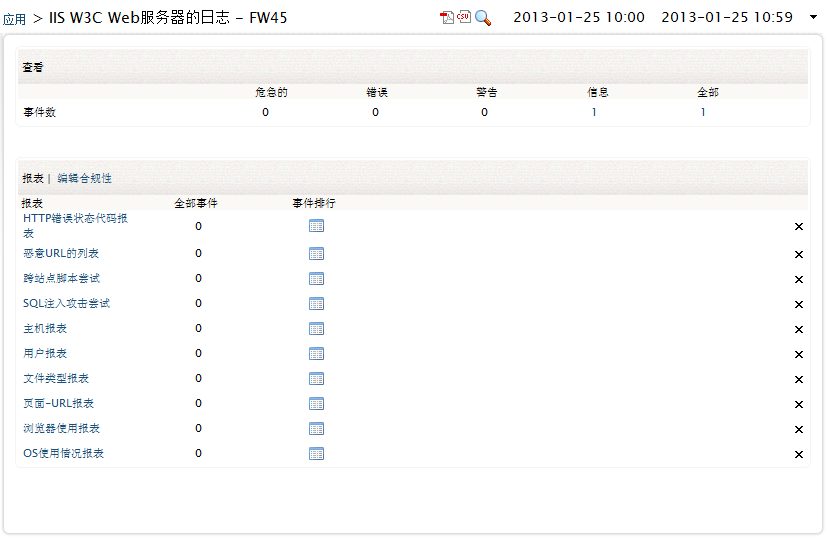827x538 pixels.
Task: Remove the 文件类型报表 row
Action: point(799,379)
